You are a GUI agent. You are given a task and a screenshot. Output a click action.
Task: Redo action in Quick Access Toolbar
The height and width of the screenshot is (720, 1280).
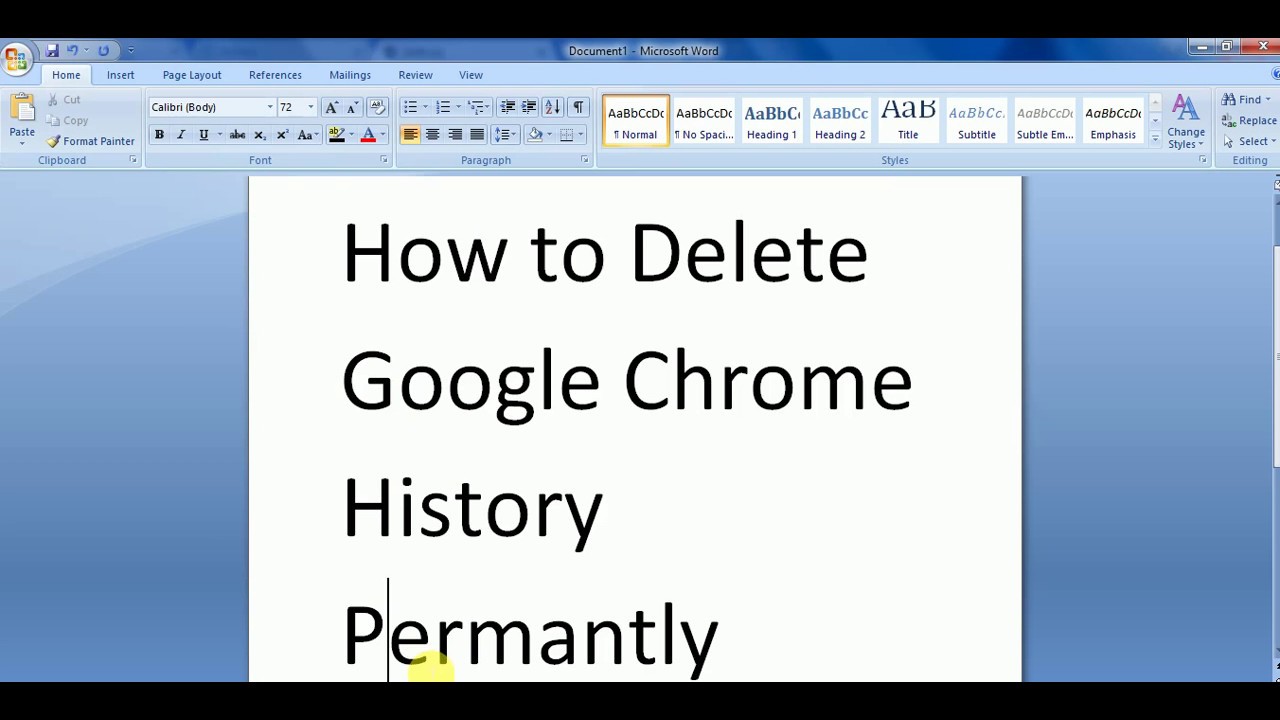103,50
